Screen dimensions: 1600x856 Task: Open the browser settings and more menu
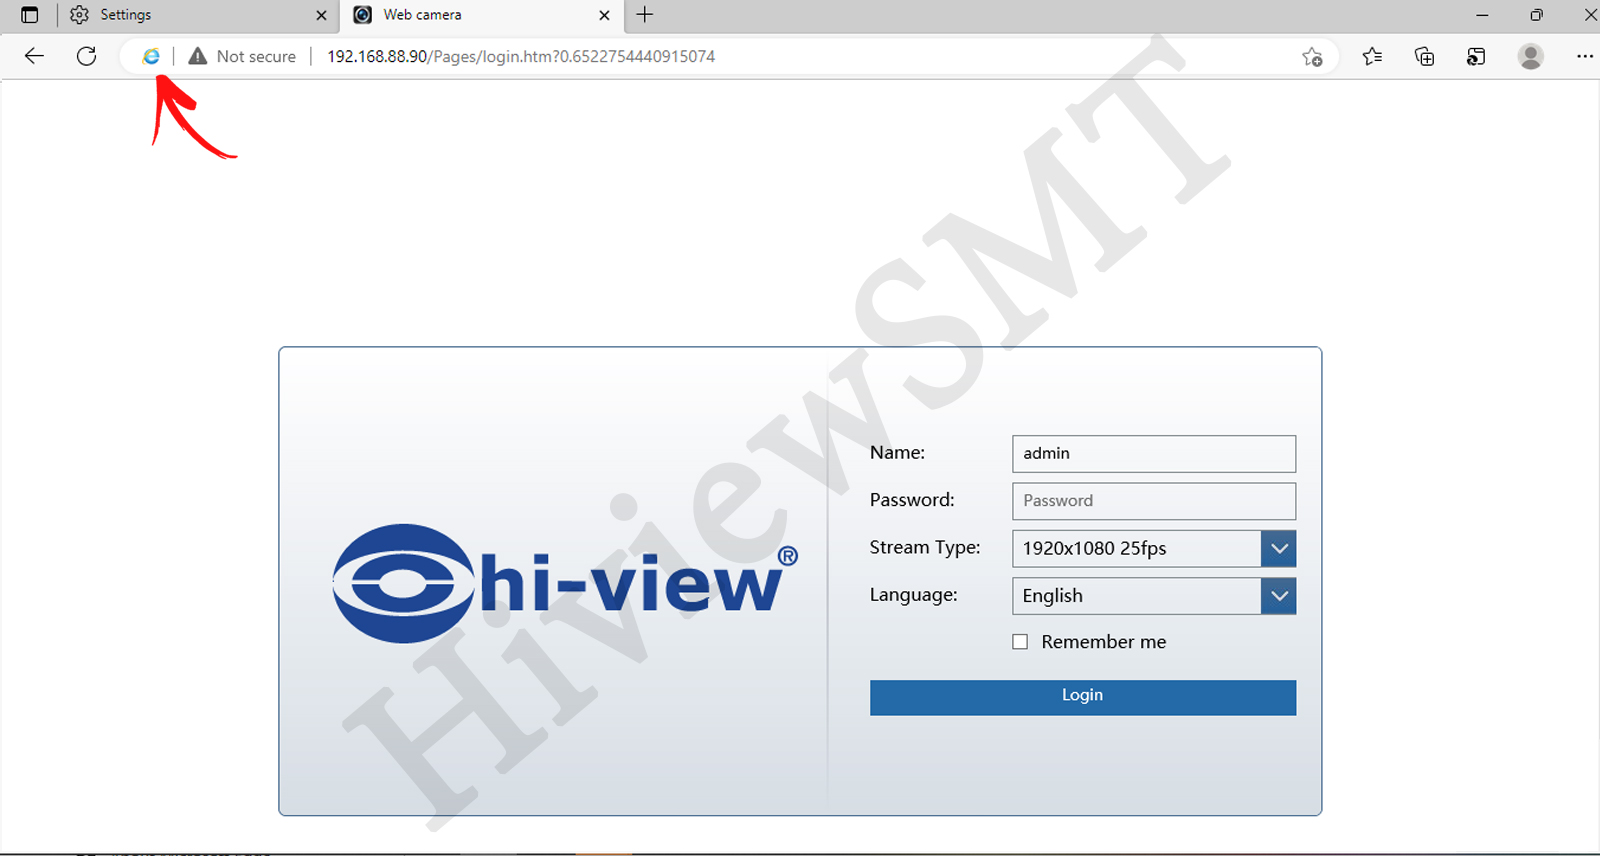[x=1584, y=57]
